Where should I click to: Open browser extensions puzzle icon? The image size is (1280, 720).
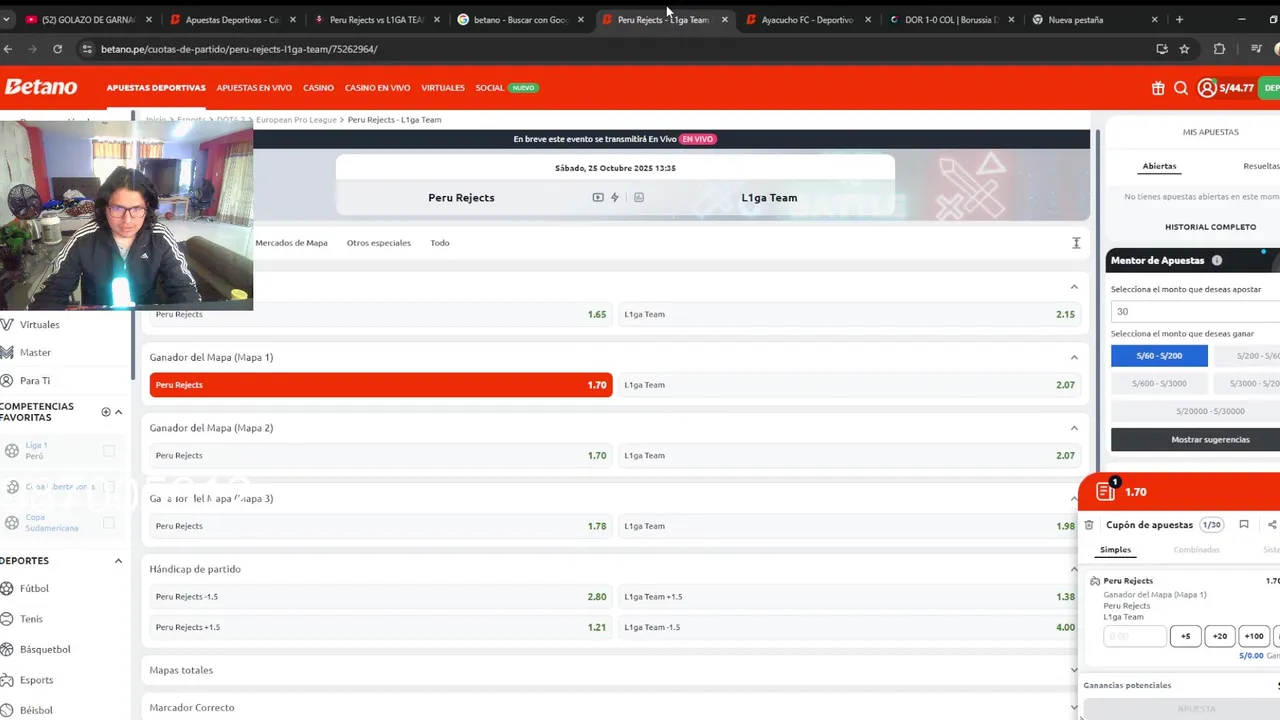(1219, 49)
